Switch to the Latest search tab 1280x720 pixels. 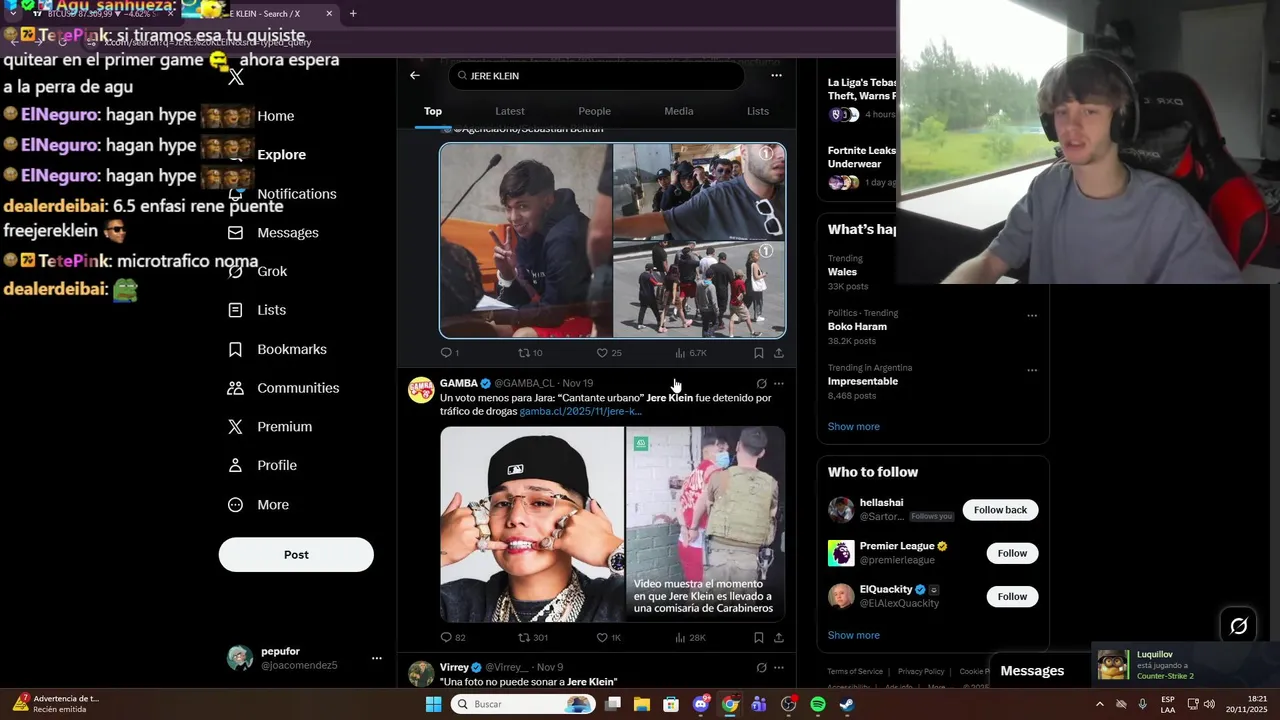(510, 111)
